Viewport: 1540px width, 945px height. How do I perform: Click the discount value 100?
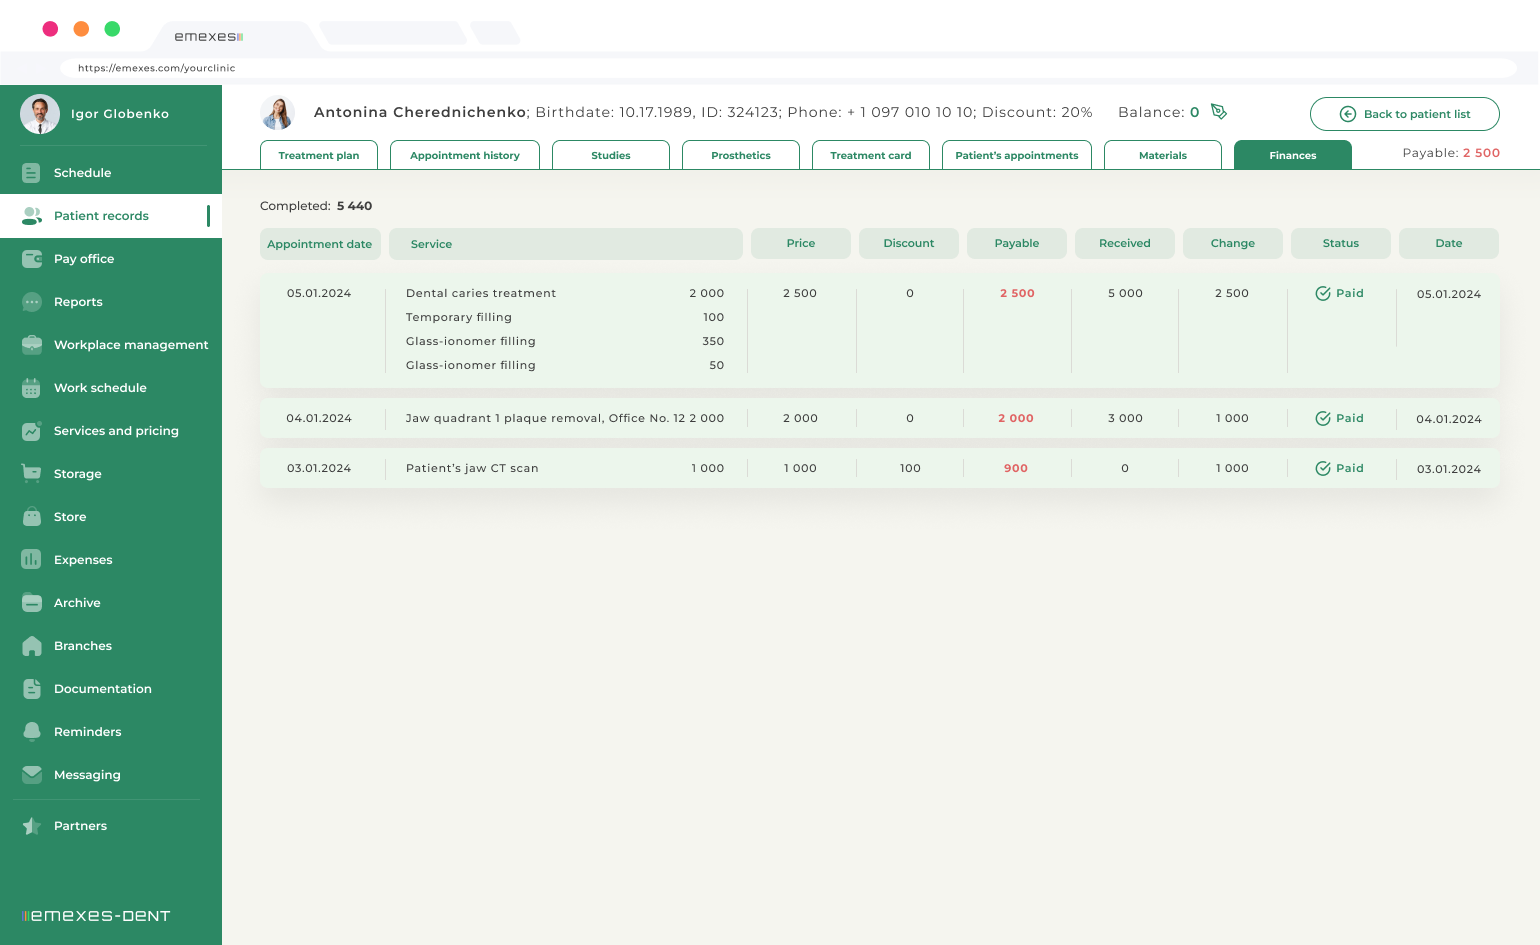click(910, 468)
